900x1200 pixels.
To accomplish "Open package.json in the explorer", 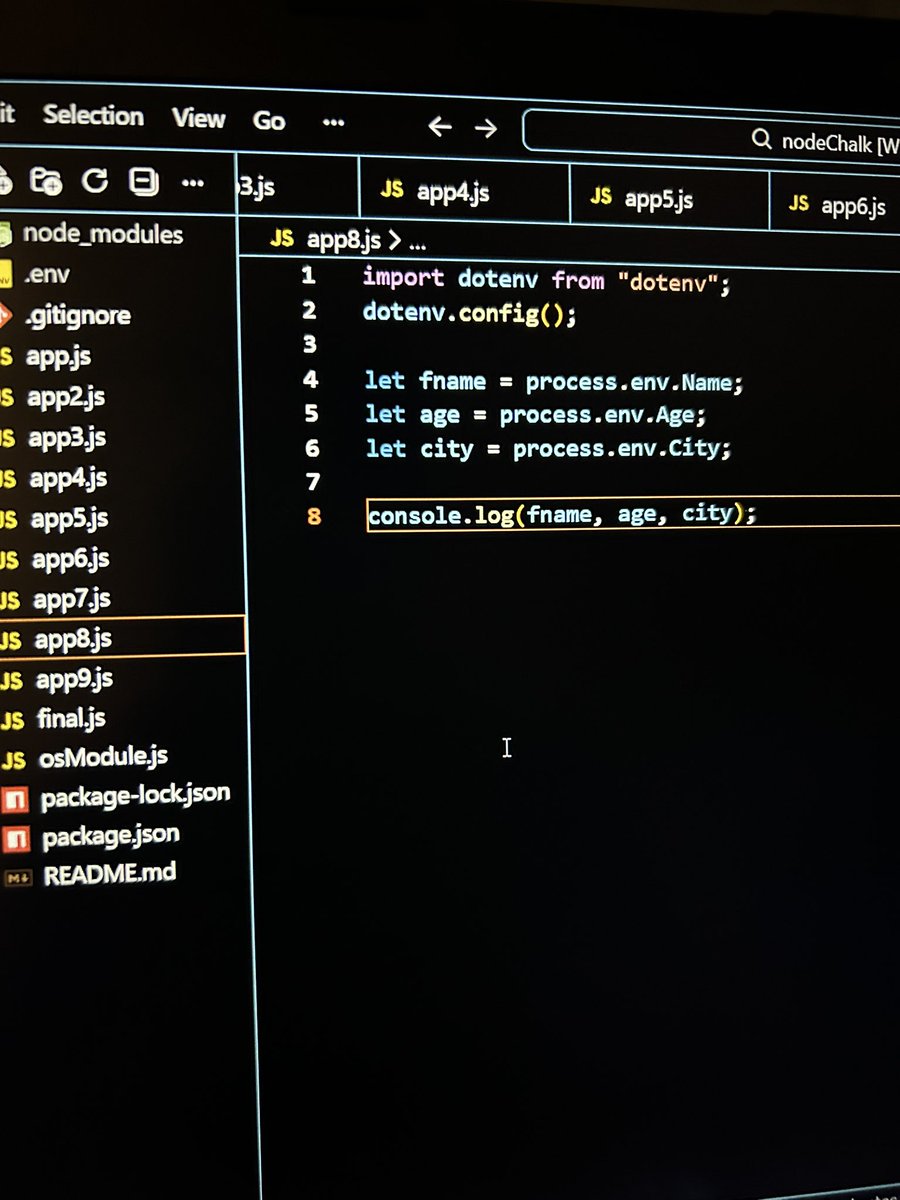I will point(110,835).
